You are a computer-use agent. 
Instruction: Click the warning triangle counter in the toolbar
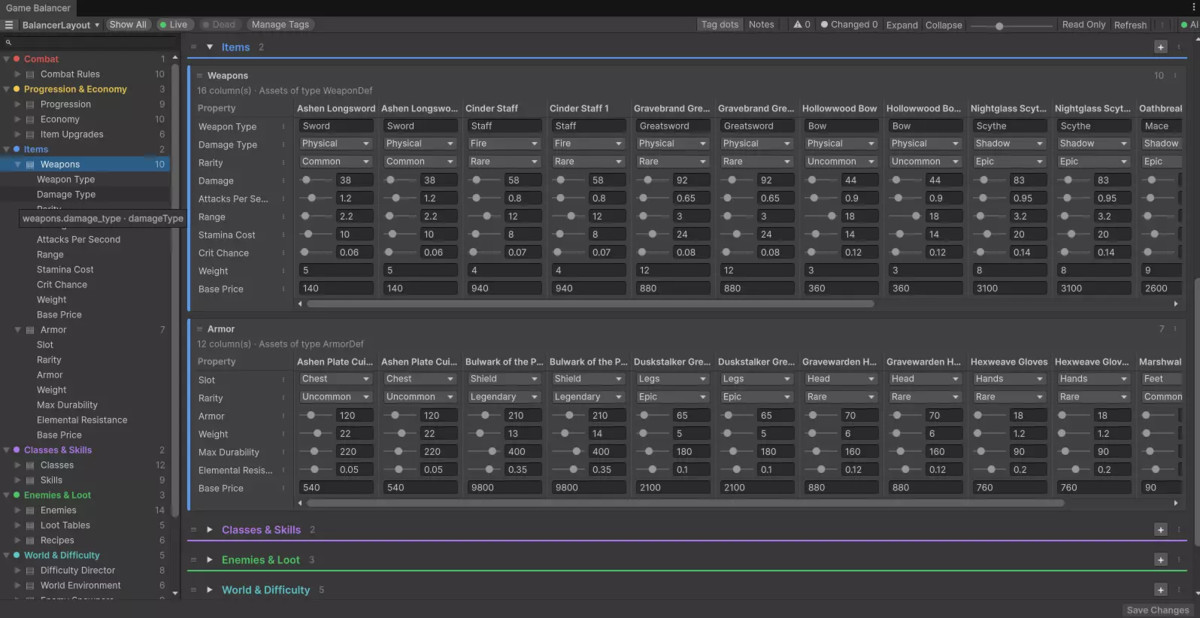(x=802, y=25)
